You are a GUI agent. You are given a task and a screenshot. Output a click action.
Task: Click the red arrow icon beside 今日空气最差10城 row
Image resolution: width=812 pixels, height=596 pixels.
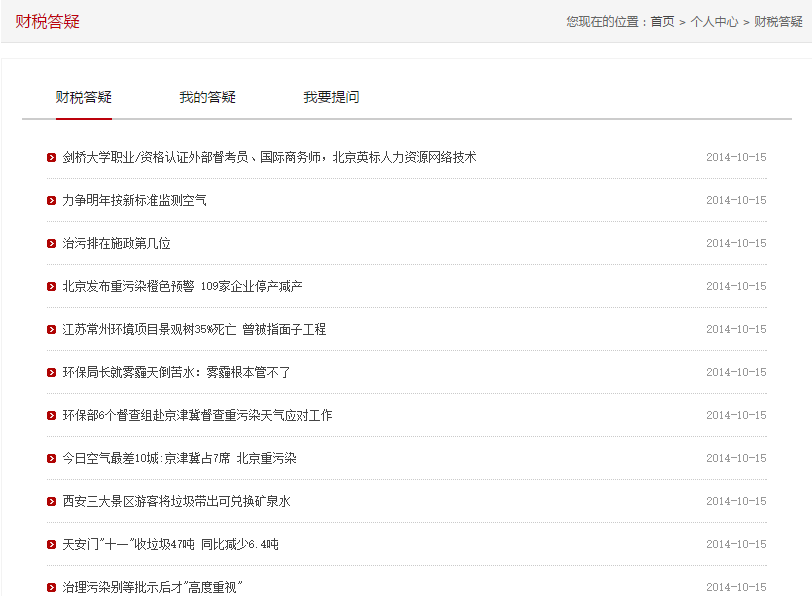(51, 458)
